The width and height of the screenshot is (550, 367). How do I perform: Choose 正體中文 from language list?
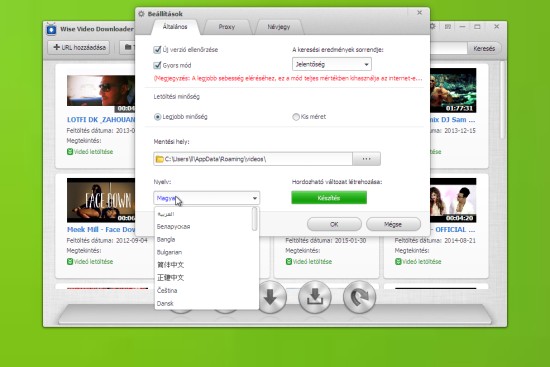pos(206,278)
